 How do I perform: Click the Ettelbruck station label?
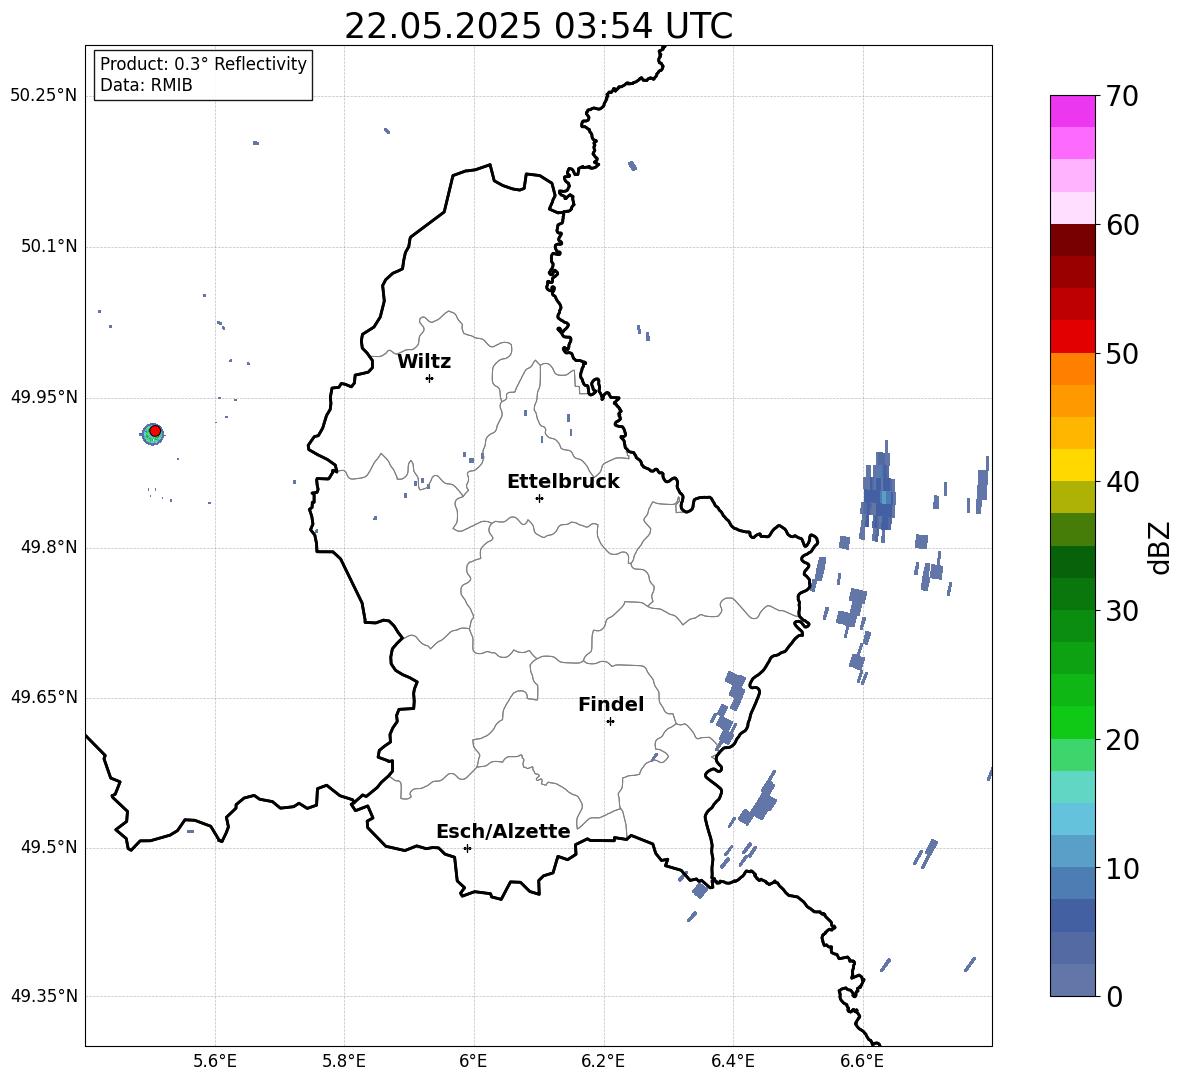pyautogui.click(x=563, y=482)
